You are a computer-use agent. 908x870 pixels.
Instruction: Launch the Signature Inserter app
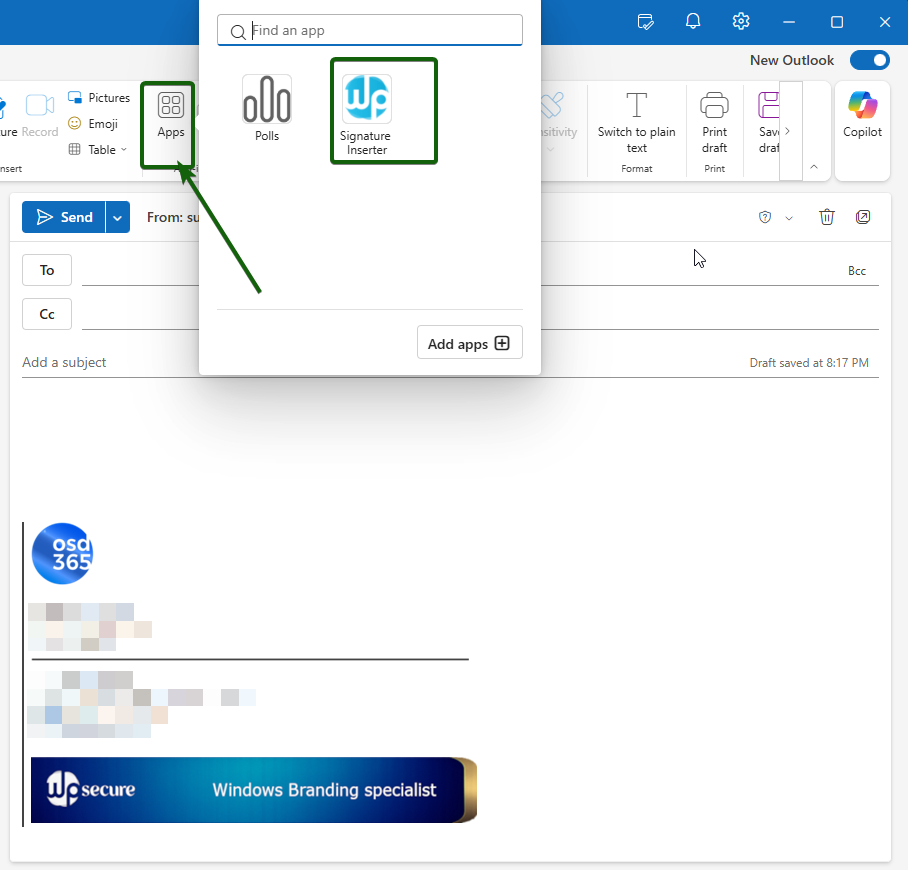point(366,113)
